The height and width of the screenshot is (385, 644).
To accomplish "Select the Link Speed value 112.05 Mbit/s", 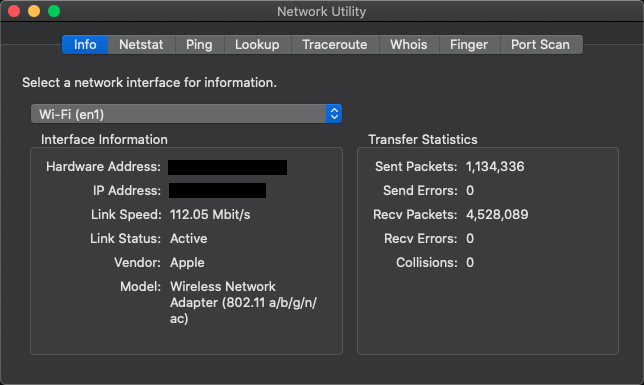I will click(210, 214).
